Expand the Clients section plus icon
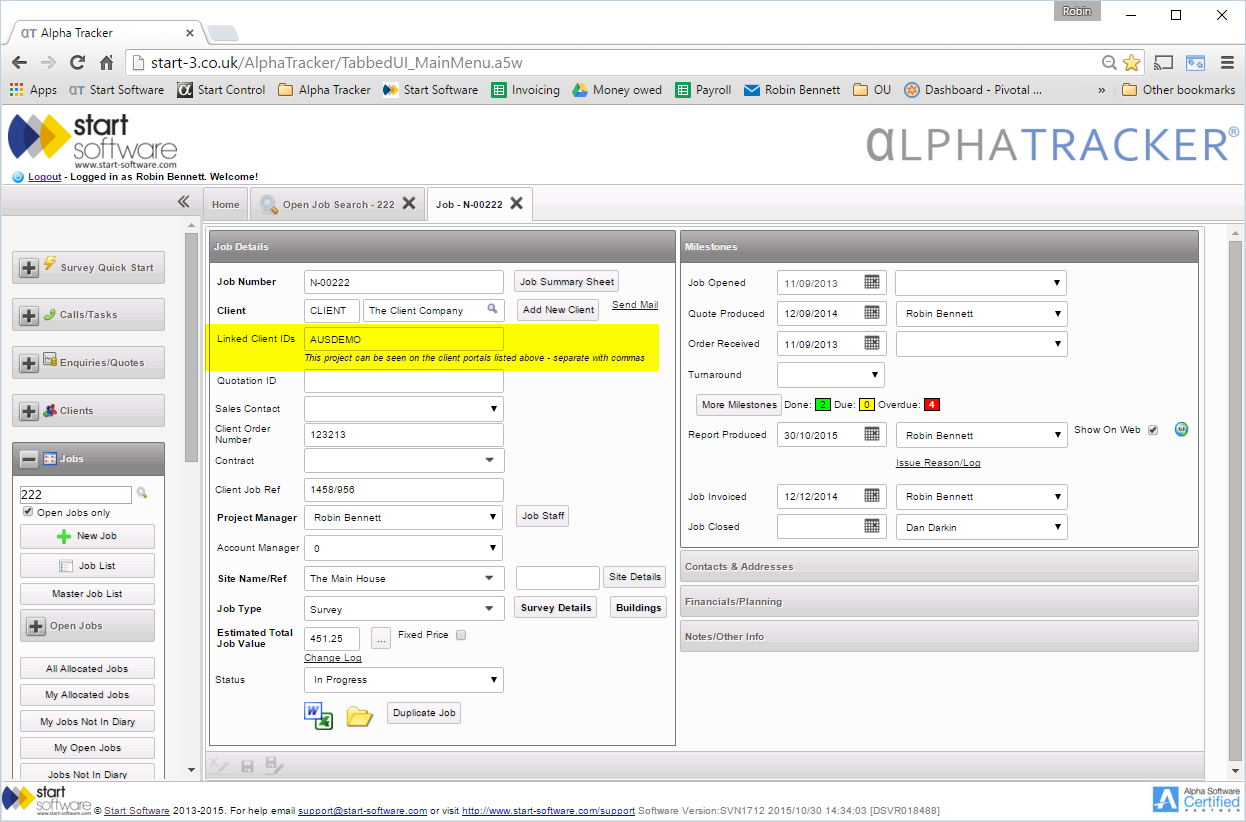This screenshot has height=822, width=1246. click(29, 410)
